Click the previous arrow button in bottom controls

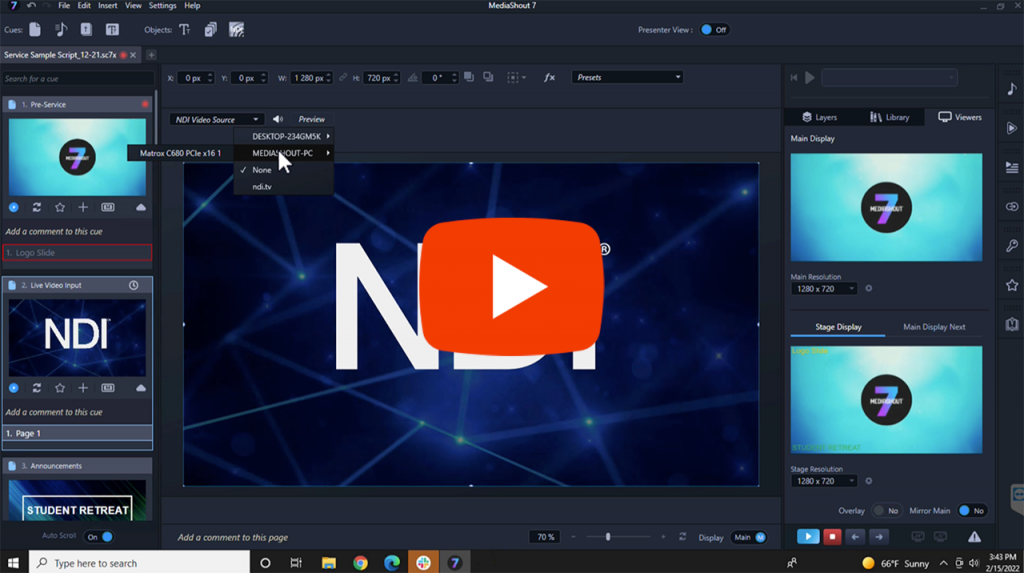856,537
